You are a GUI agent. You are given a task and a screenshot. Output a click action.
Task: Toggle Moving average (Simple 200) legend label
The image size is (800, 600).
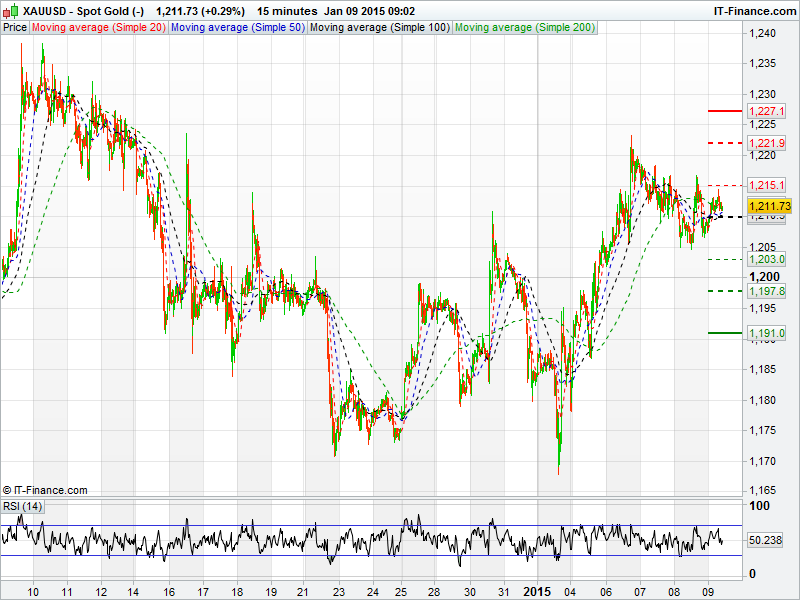(525, 27)
